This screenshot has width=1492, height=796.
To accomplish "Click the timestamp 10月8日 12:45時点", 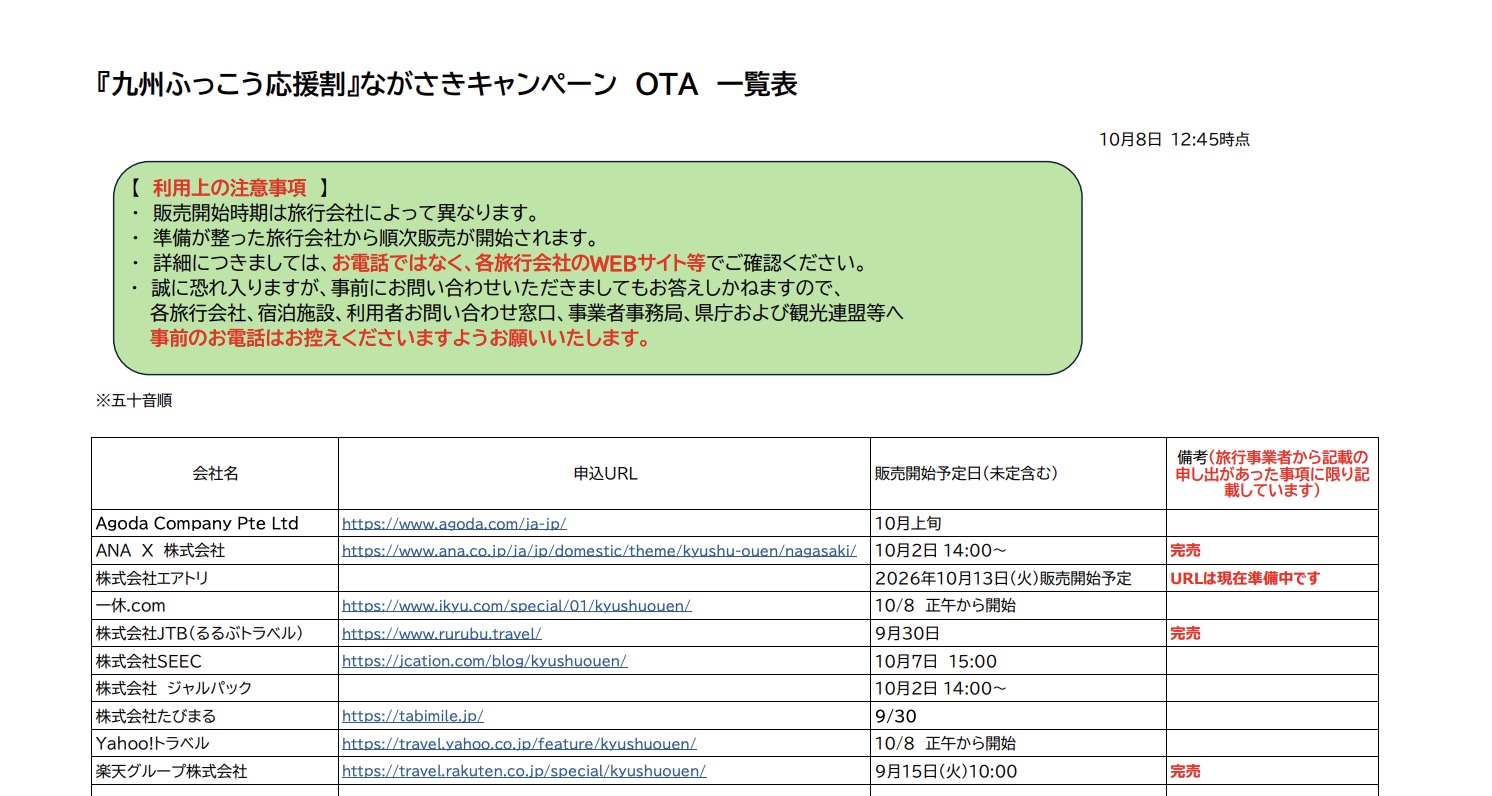I will [1174, 140].
